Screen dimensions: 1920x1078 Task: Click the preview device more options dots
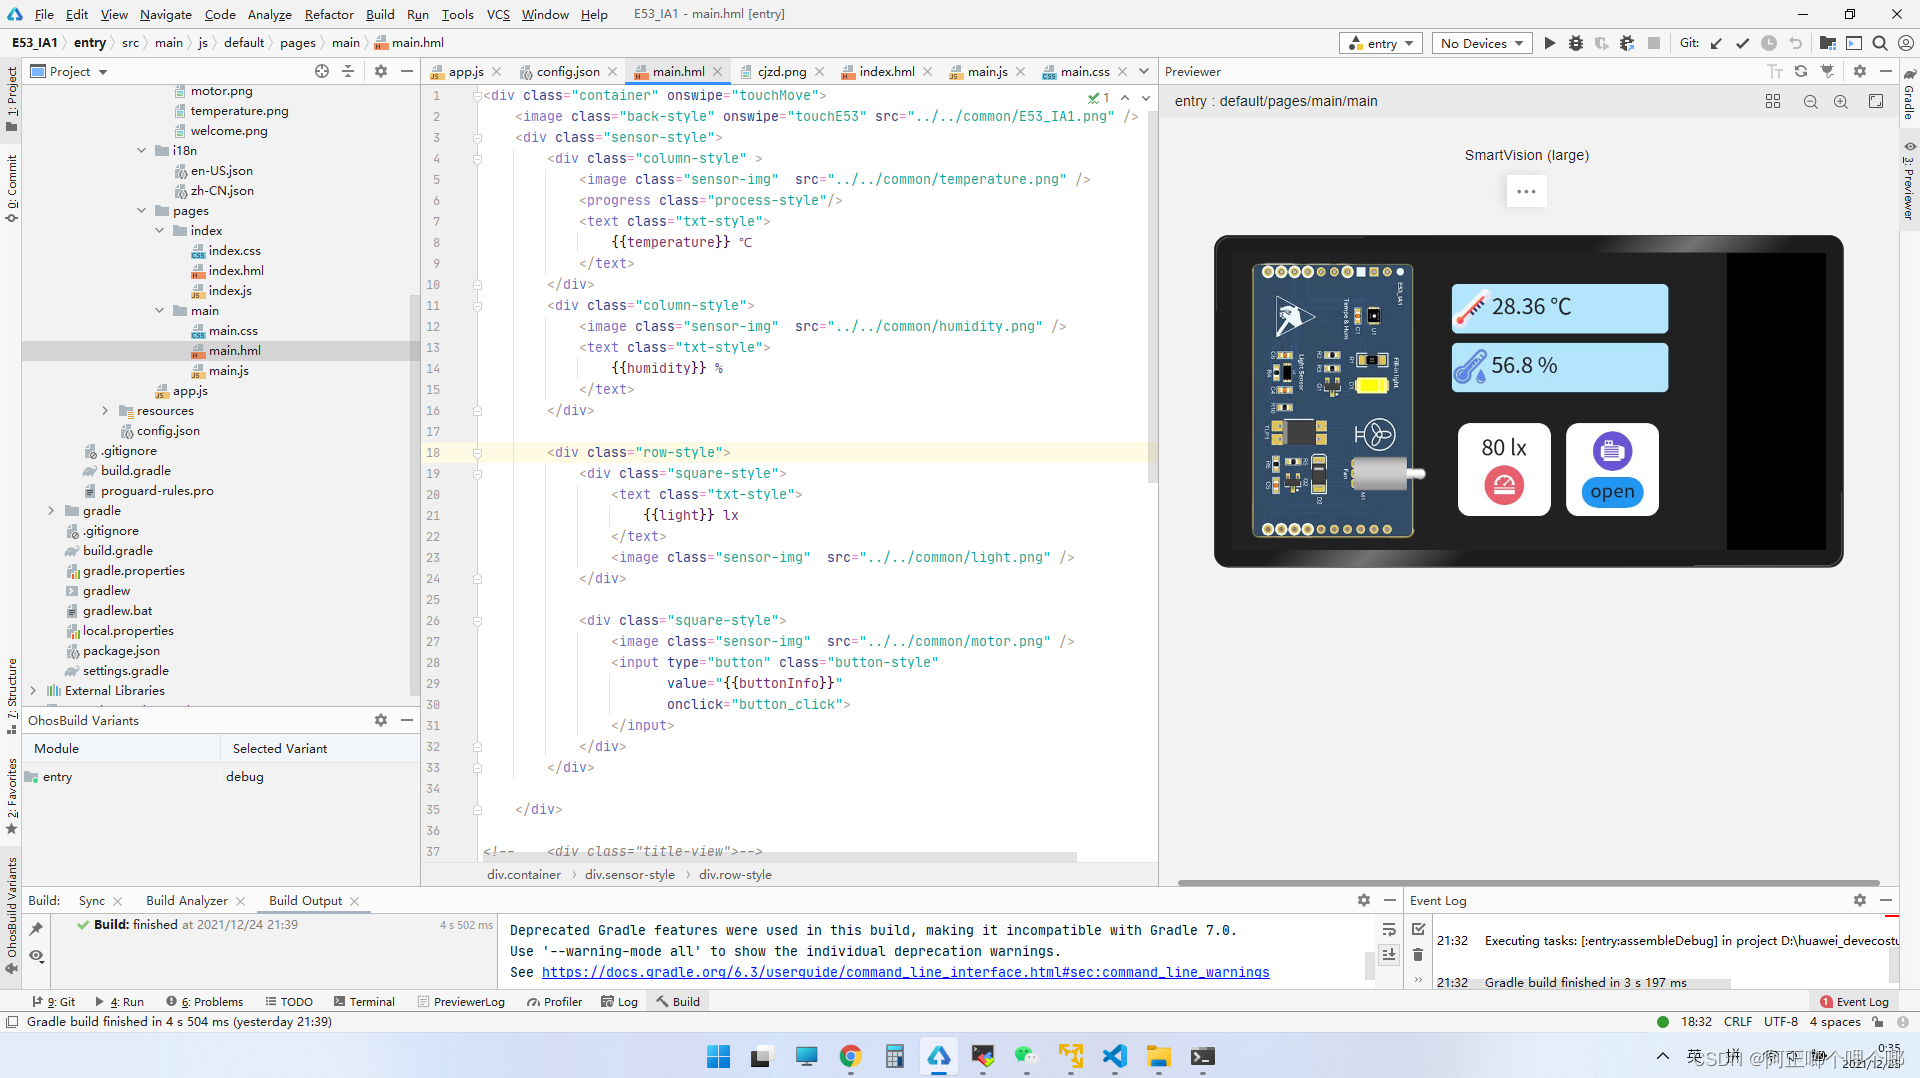point(1526,191)
